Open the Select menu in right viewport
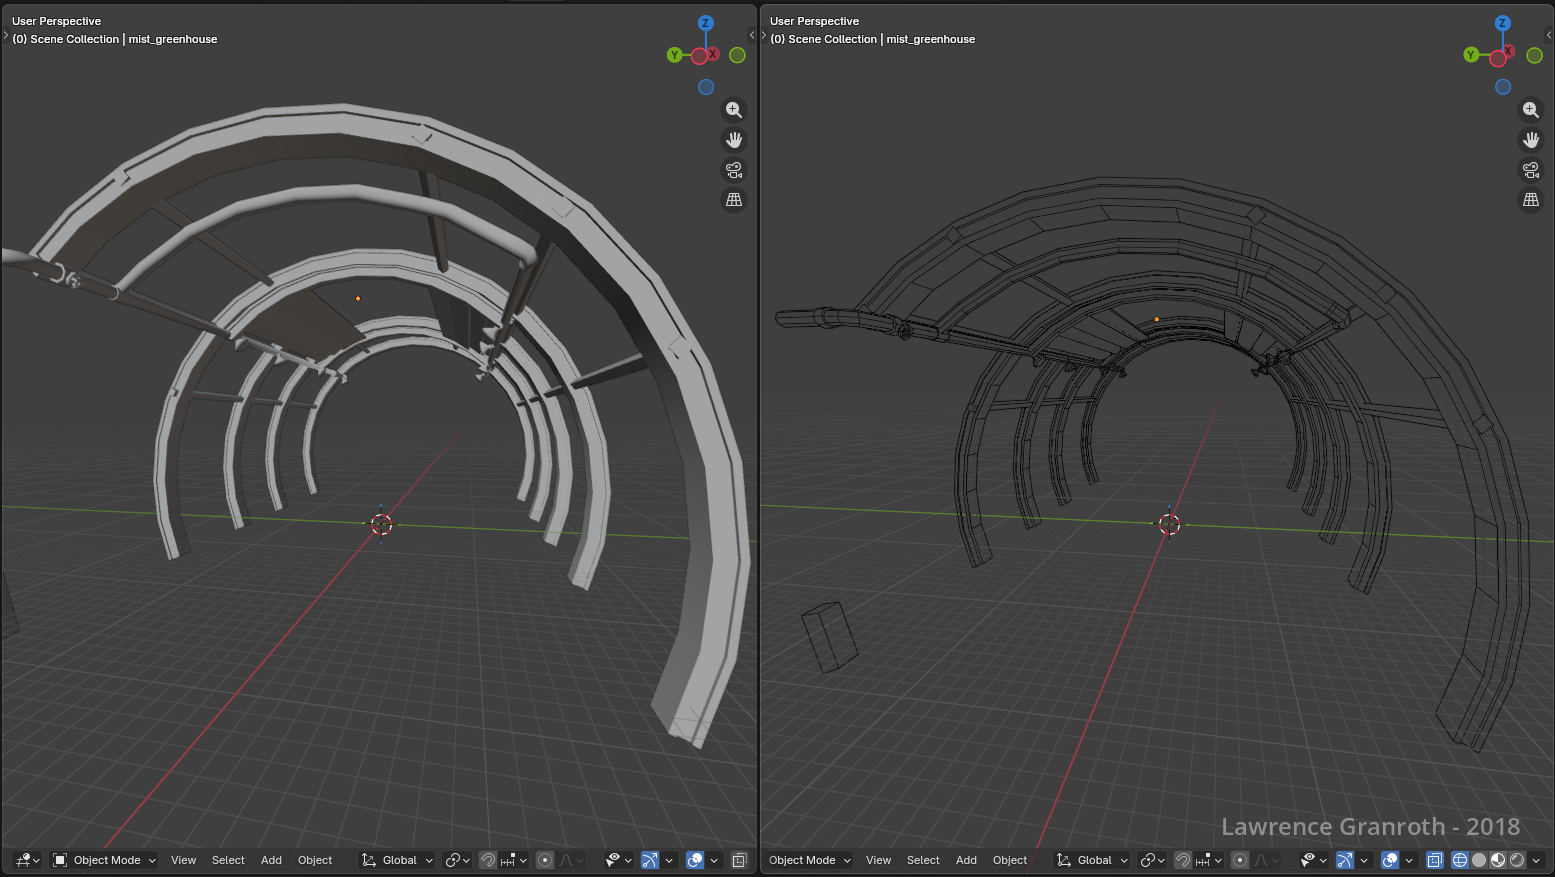 point(923,860)
